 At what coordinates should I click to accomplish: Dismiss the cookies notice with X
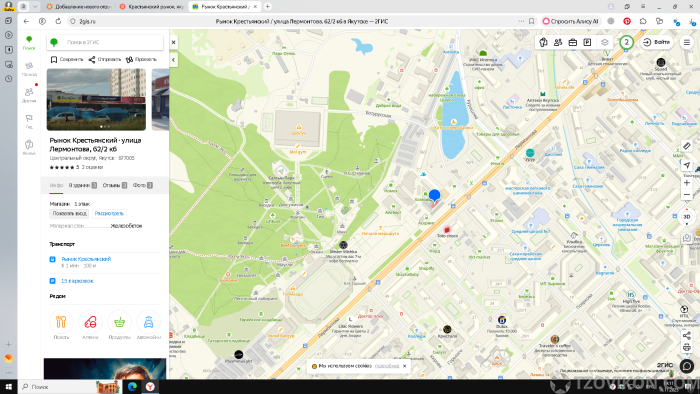(x=404, y=366)
